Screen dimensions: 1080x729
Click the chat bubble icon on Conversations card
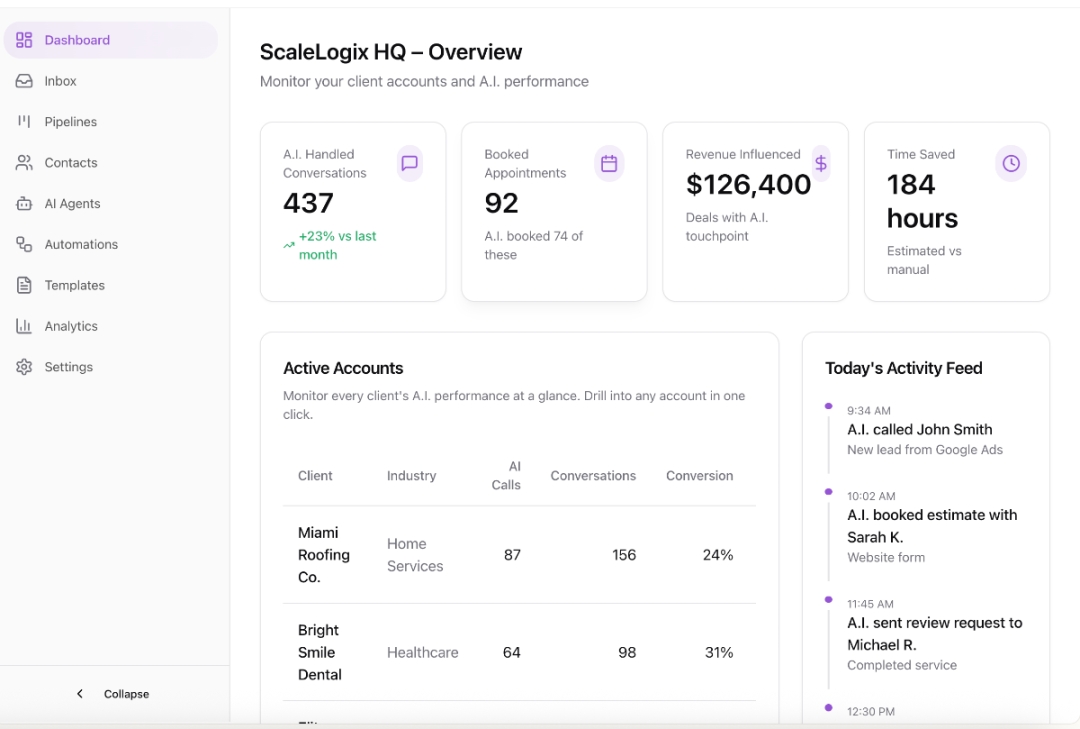tap(409, 163)
